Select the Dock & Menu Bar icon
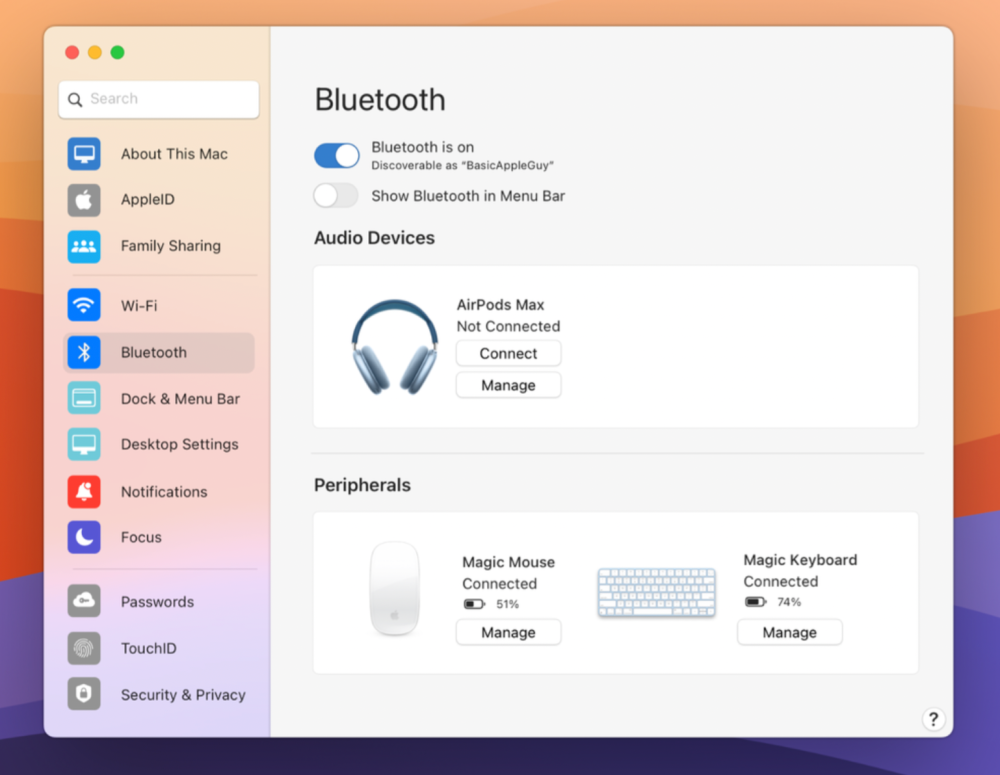The image size is (1000, 775). tap(84, 398)
